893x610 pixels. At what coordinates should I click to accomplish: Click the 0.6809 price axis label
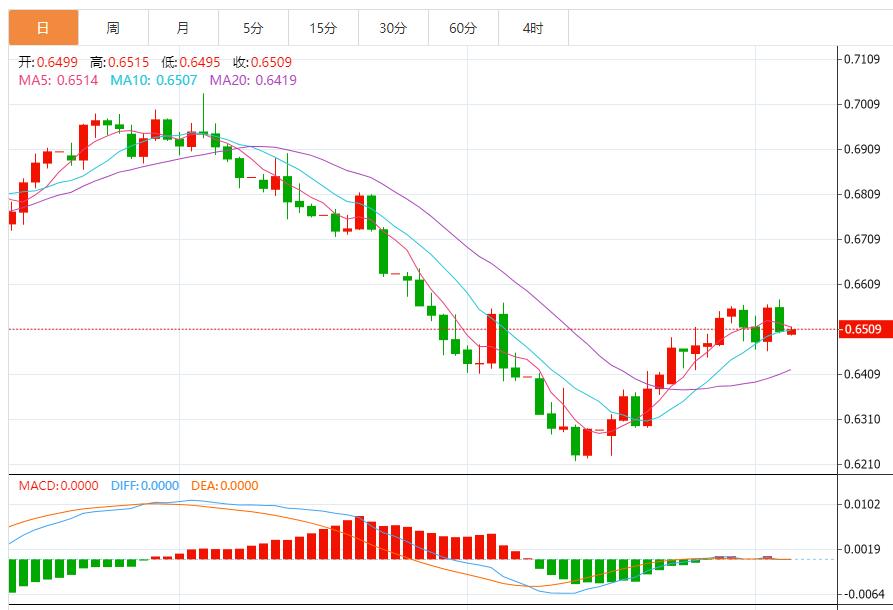click(x=862, y=194)
